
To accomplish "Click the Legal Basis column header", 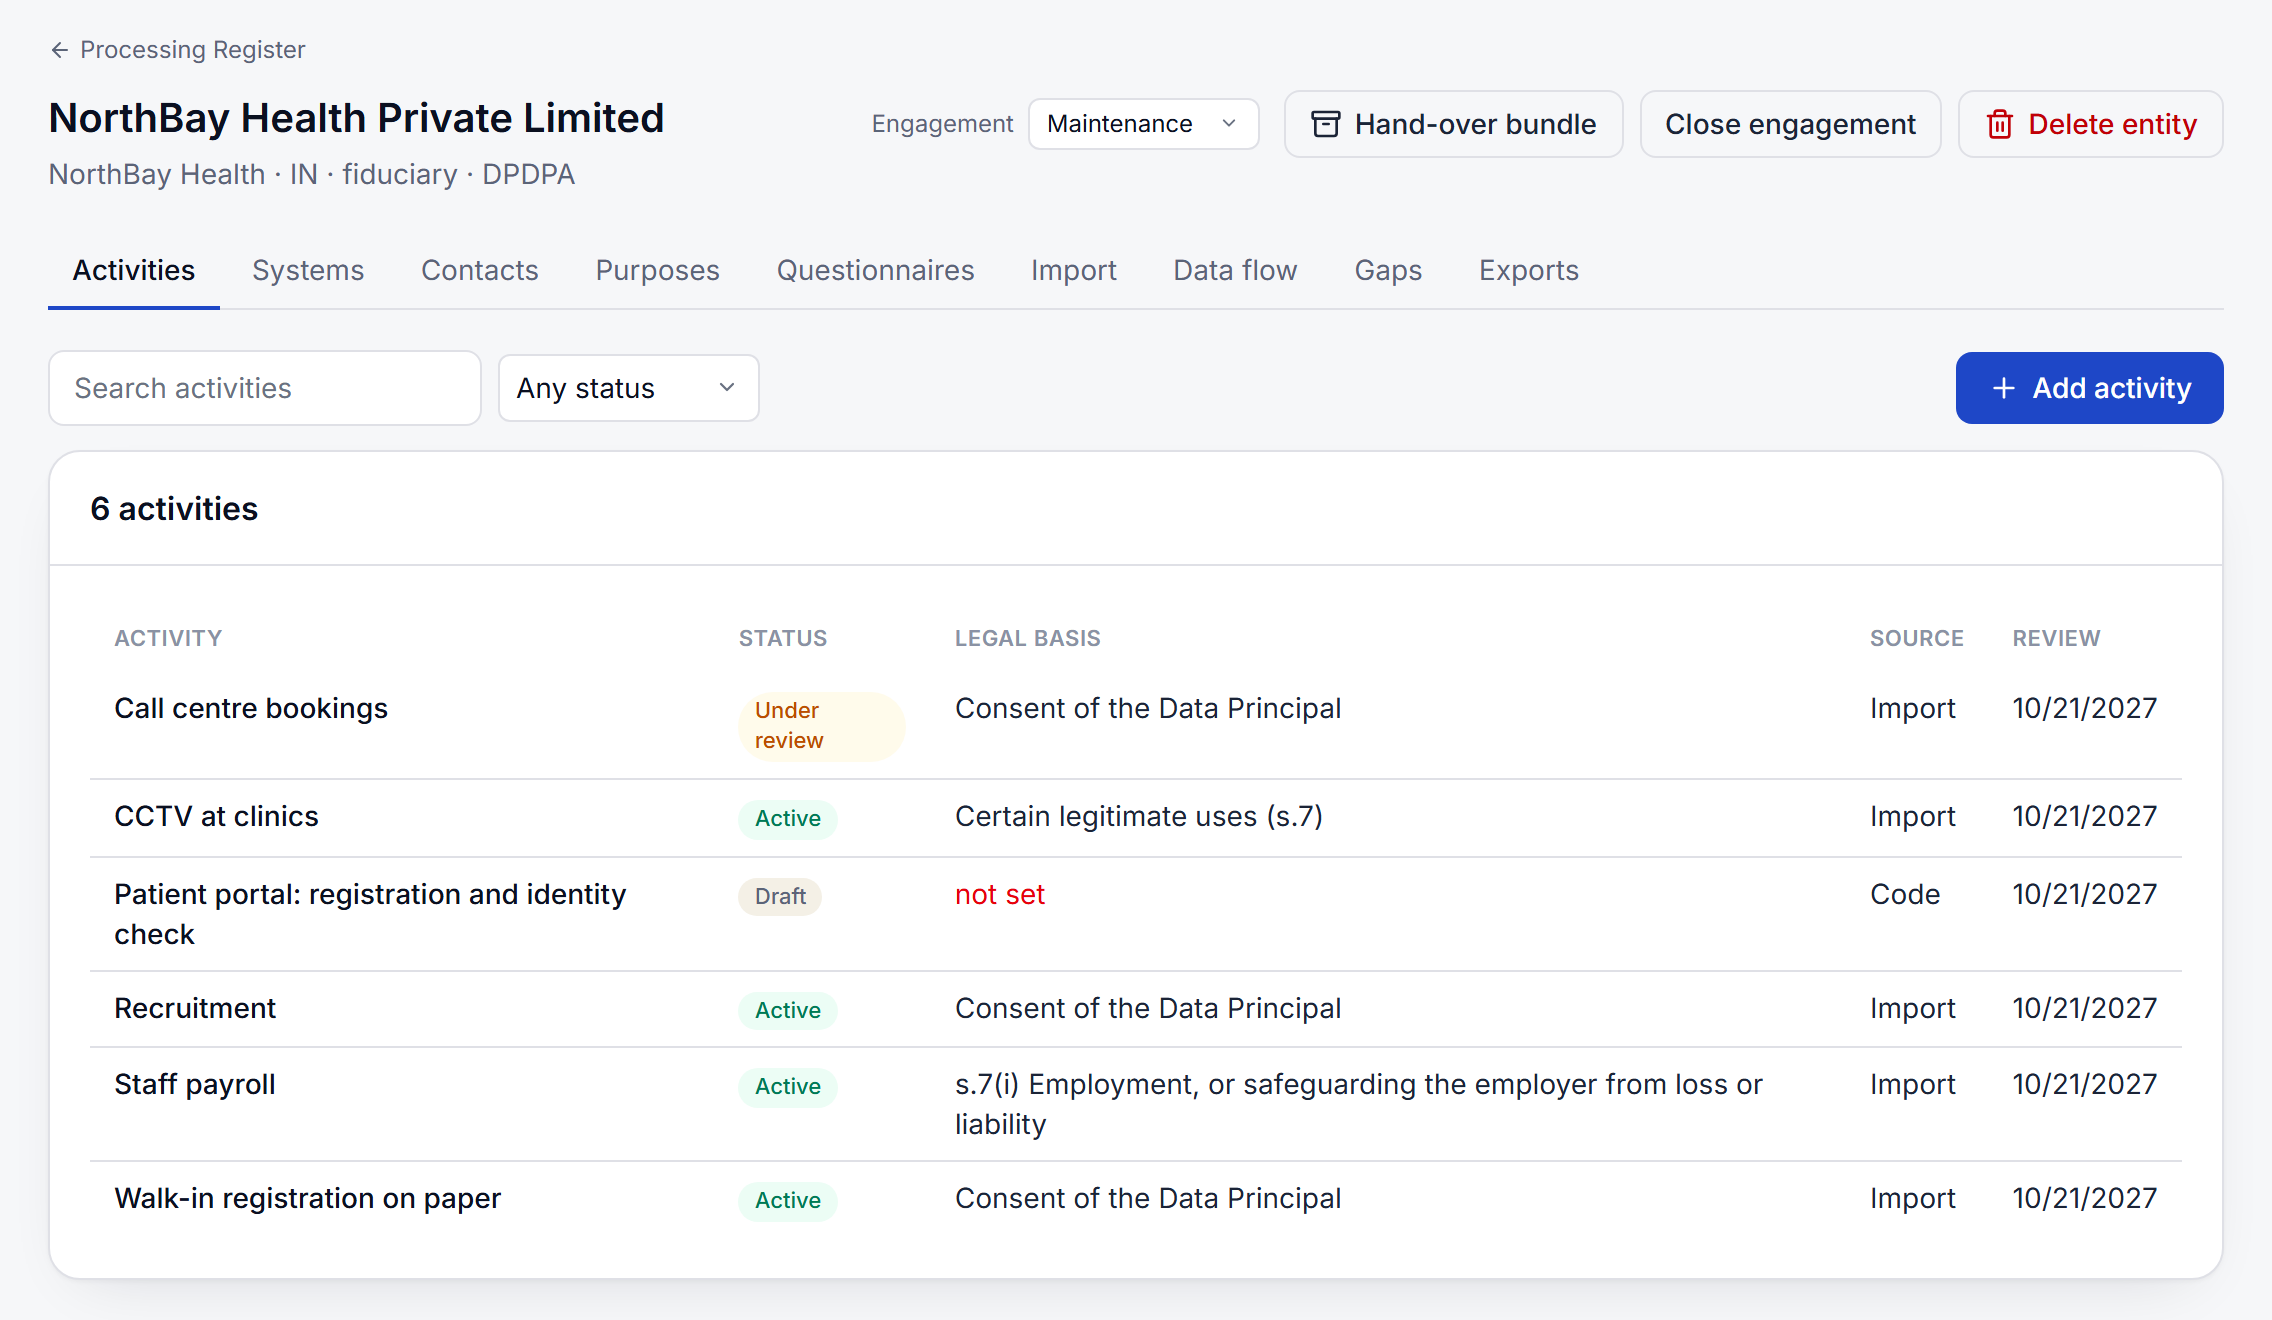I will pos(1028,638).
